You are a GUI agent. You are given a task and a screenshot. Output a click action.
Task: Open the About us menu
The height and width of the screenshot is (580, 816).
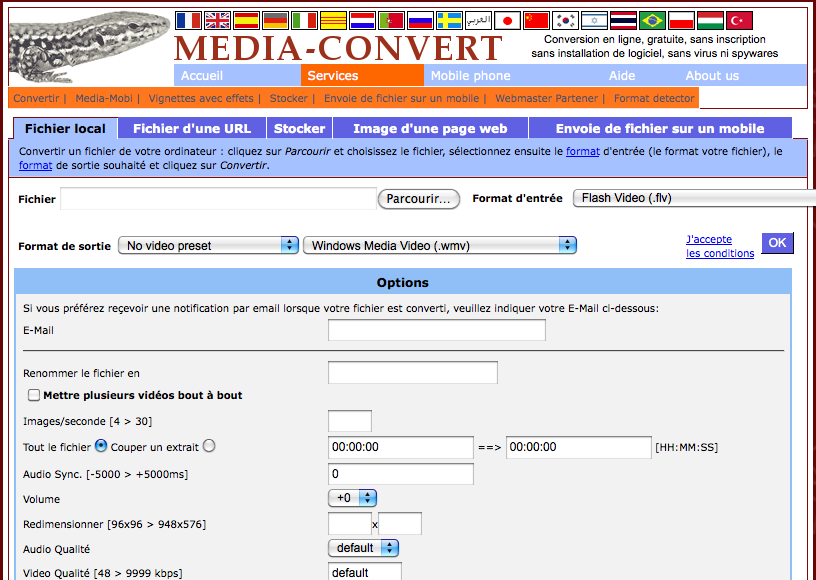click(x=712, y=75)
